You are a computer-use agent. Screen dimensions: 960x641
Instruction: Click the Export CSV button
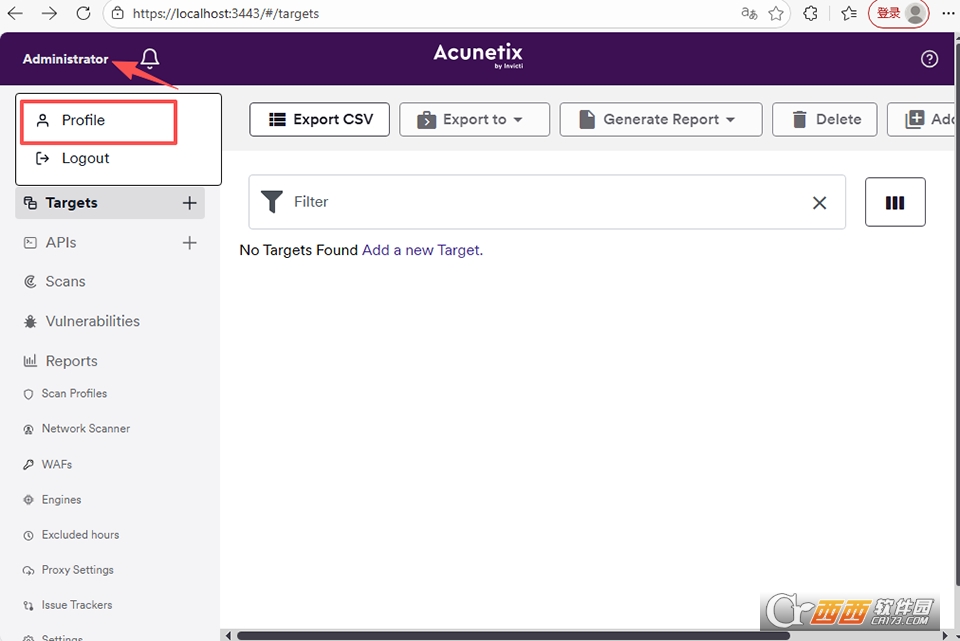(x=320, y=119)
